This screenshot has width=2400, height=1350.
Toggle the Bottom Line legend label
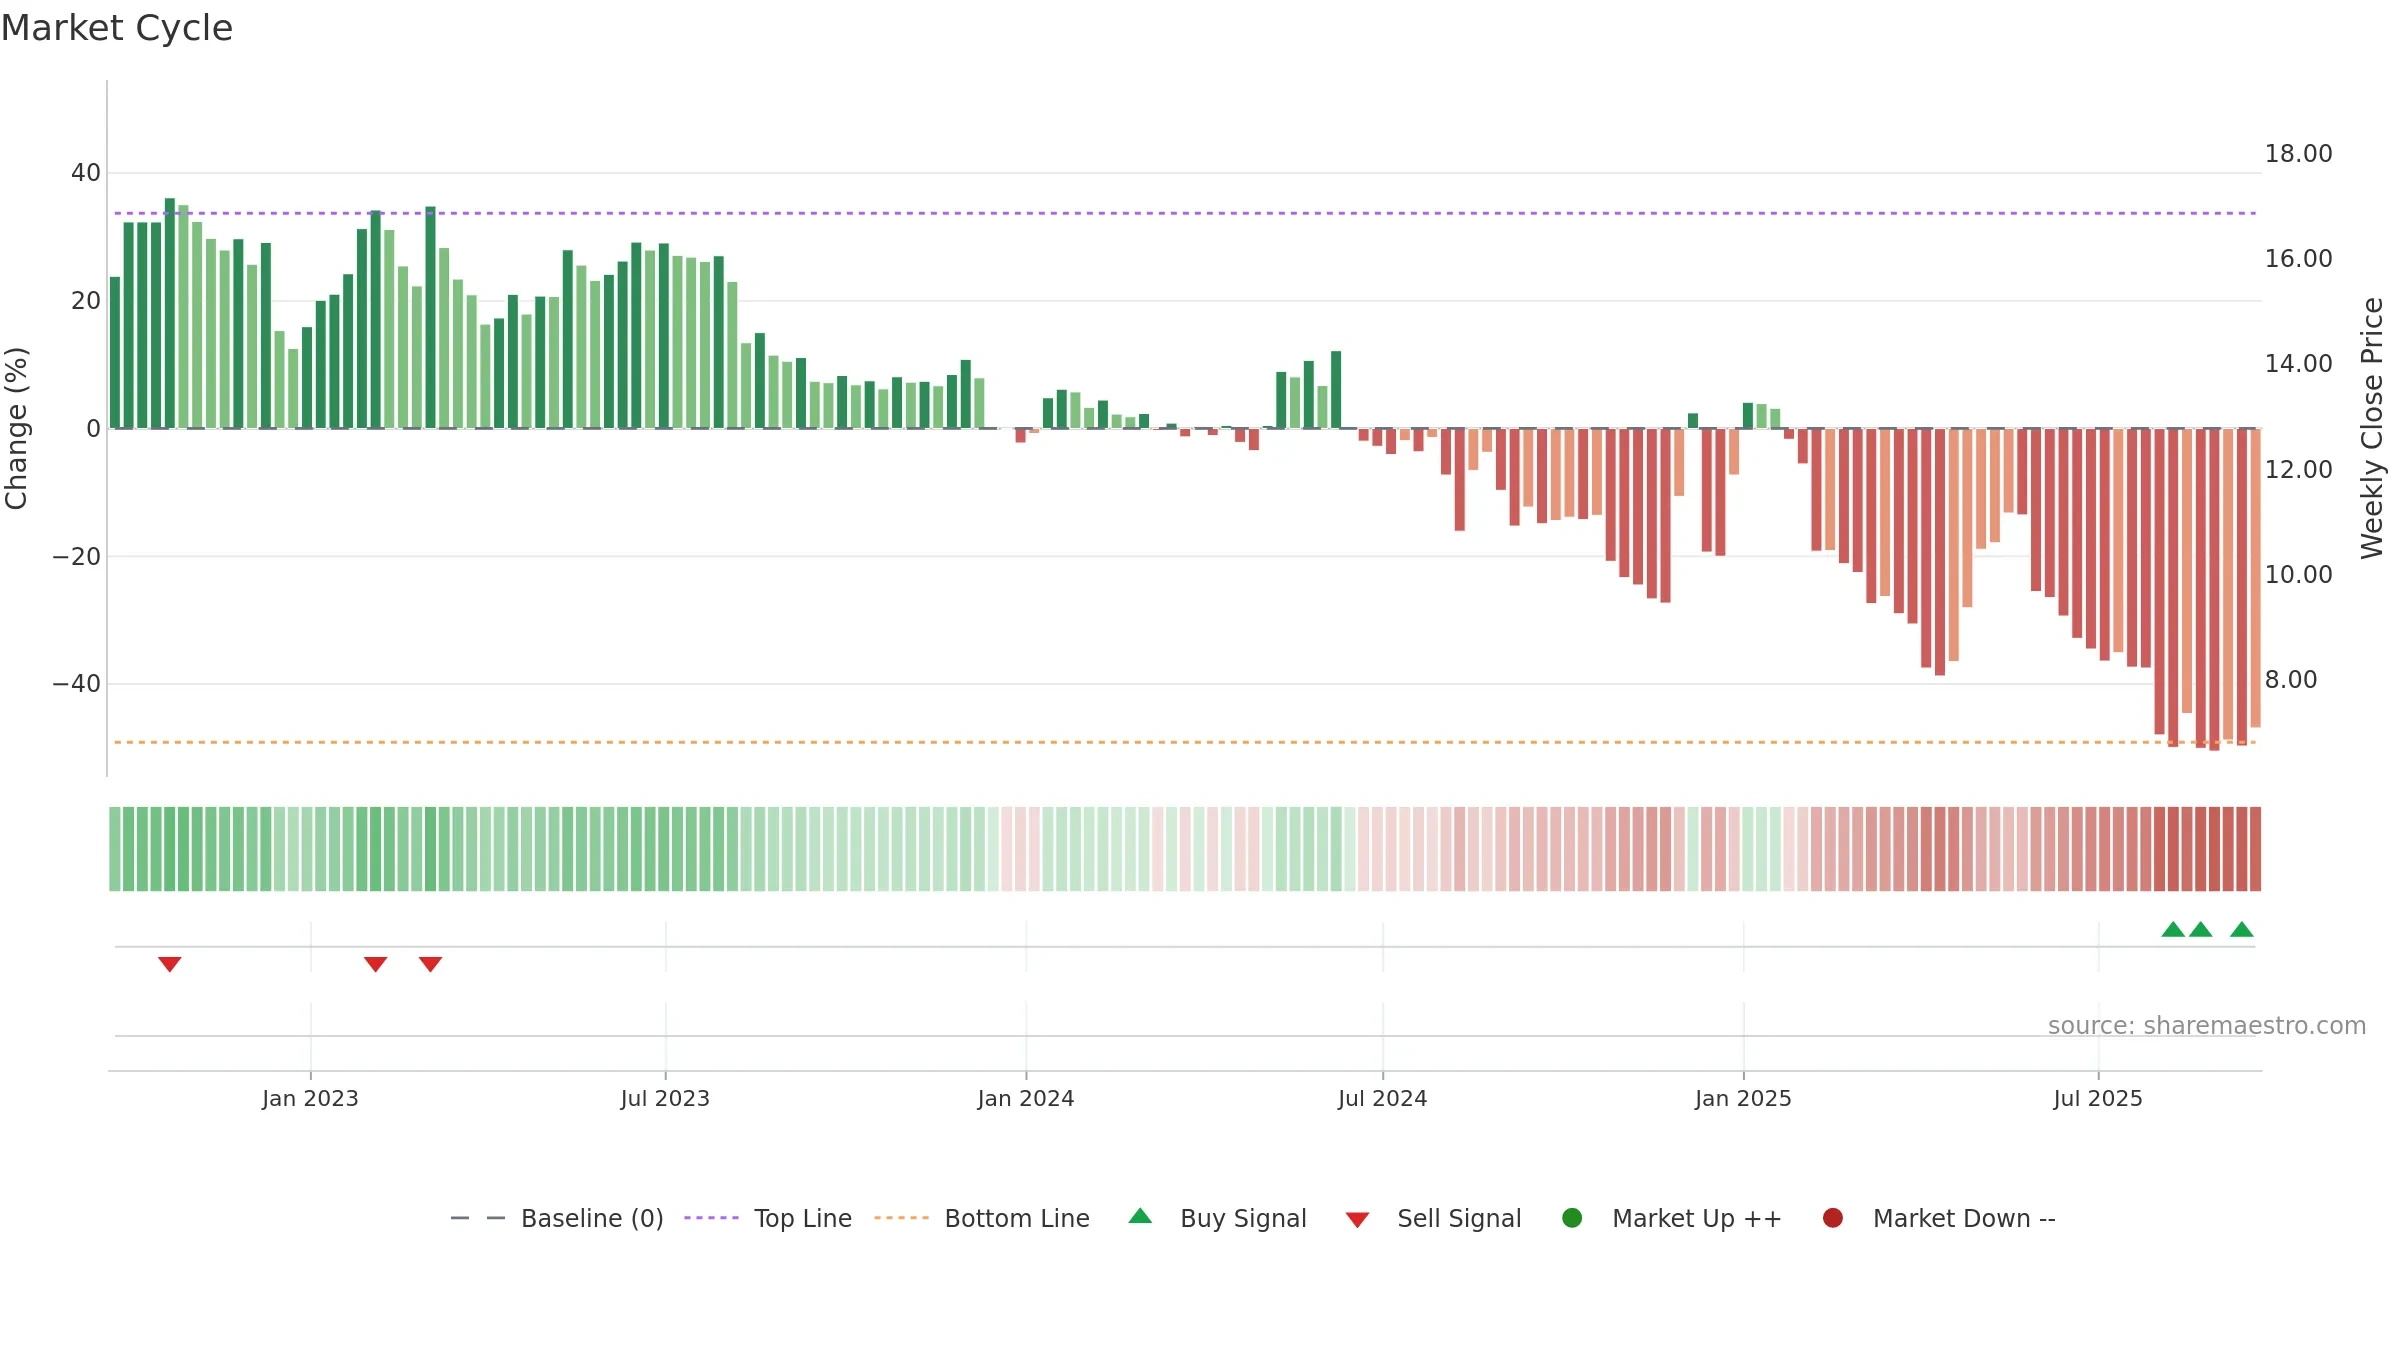pyautogui.click(x=1017, y=1219)
